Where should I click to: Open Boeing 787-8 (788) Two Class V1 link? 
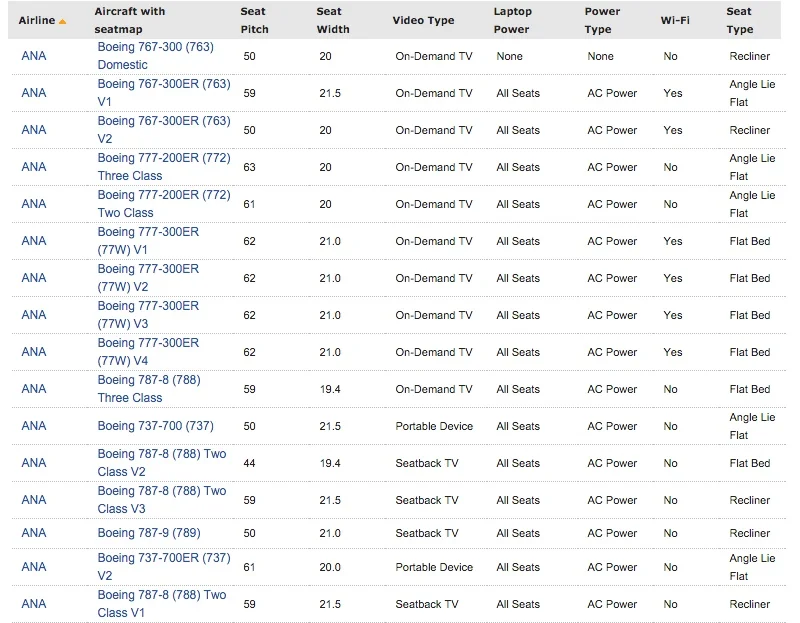point(162,604)
